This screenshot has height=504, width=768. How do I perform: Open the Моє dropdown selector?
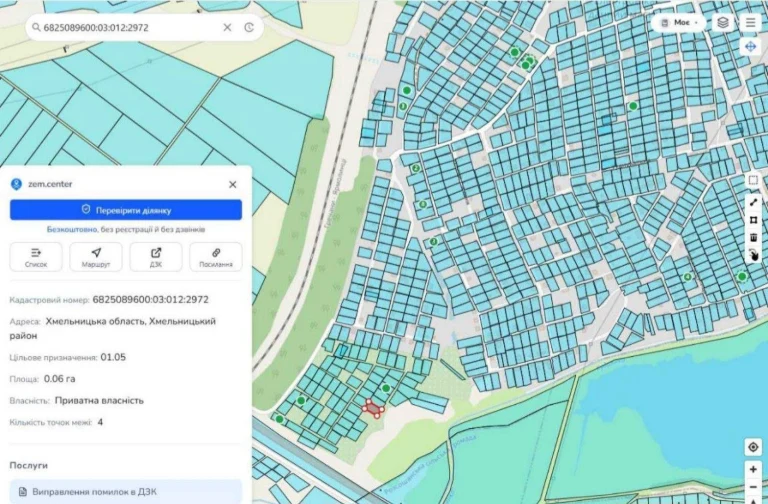tap(678, 23)
